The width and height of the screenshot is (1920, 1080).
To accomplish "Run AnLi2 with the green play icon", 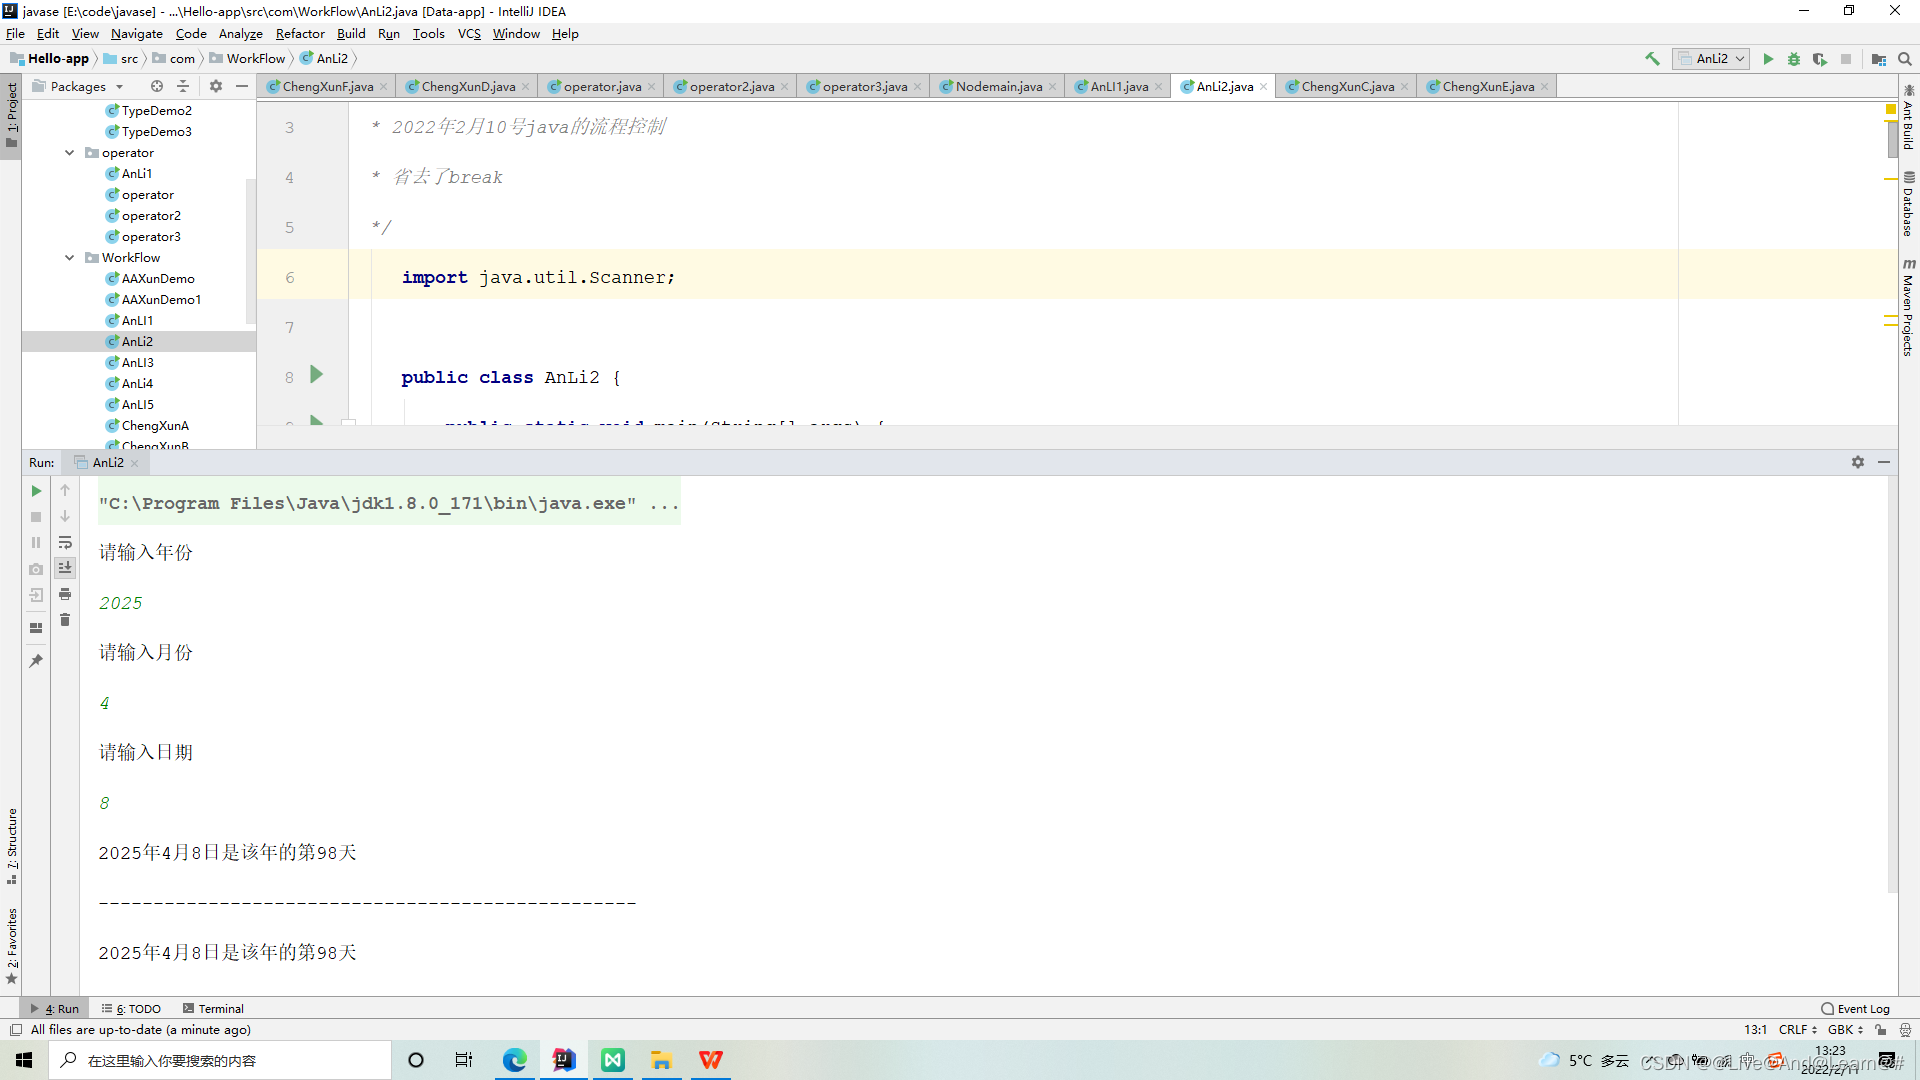I will coord(1769,59).
